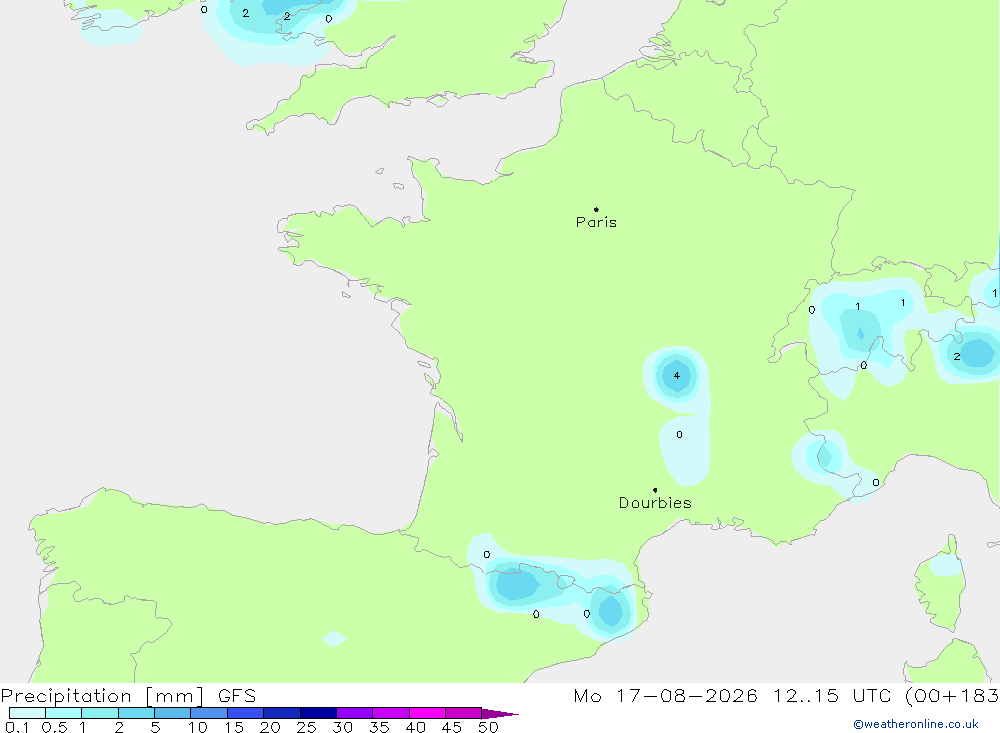Viewport: 1000px width, 733px height.
Task: Pick the 0.1–0.5 mm legend swatch
Action: pyautogui.click(x=27, y=713)
